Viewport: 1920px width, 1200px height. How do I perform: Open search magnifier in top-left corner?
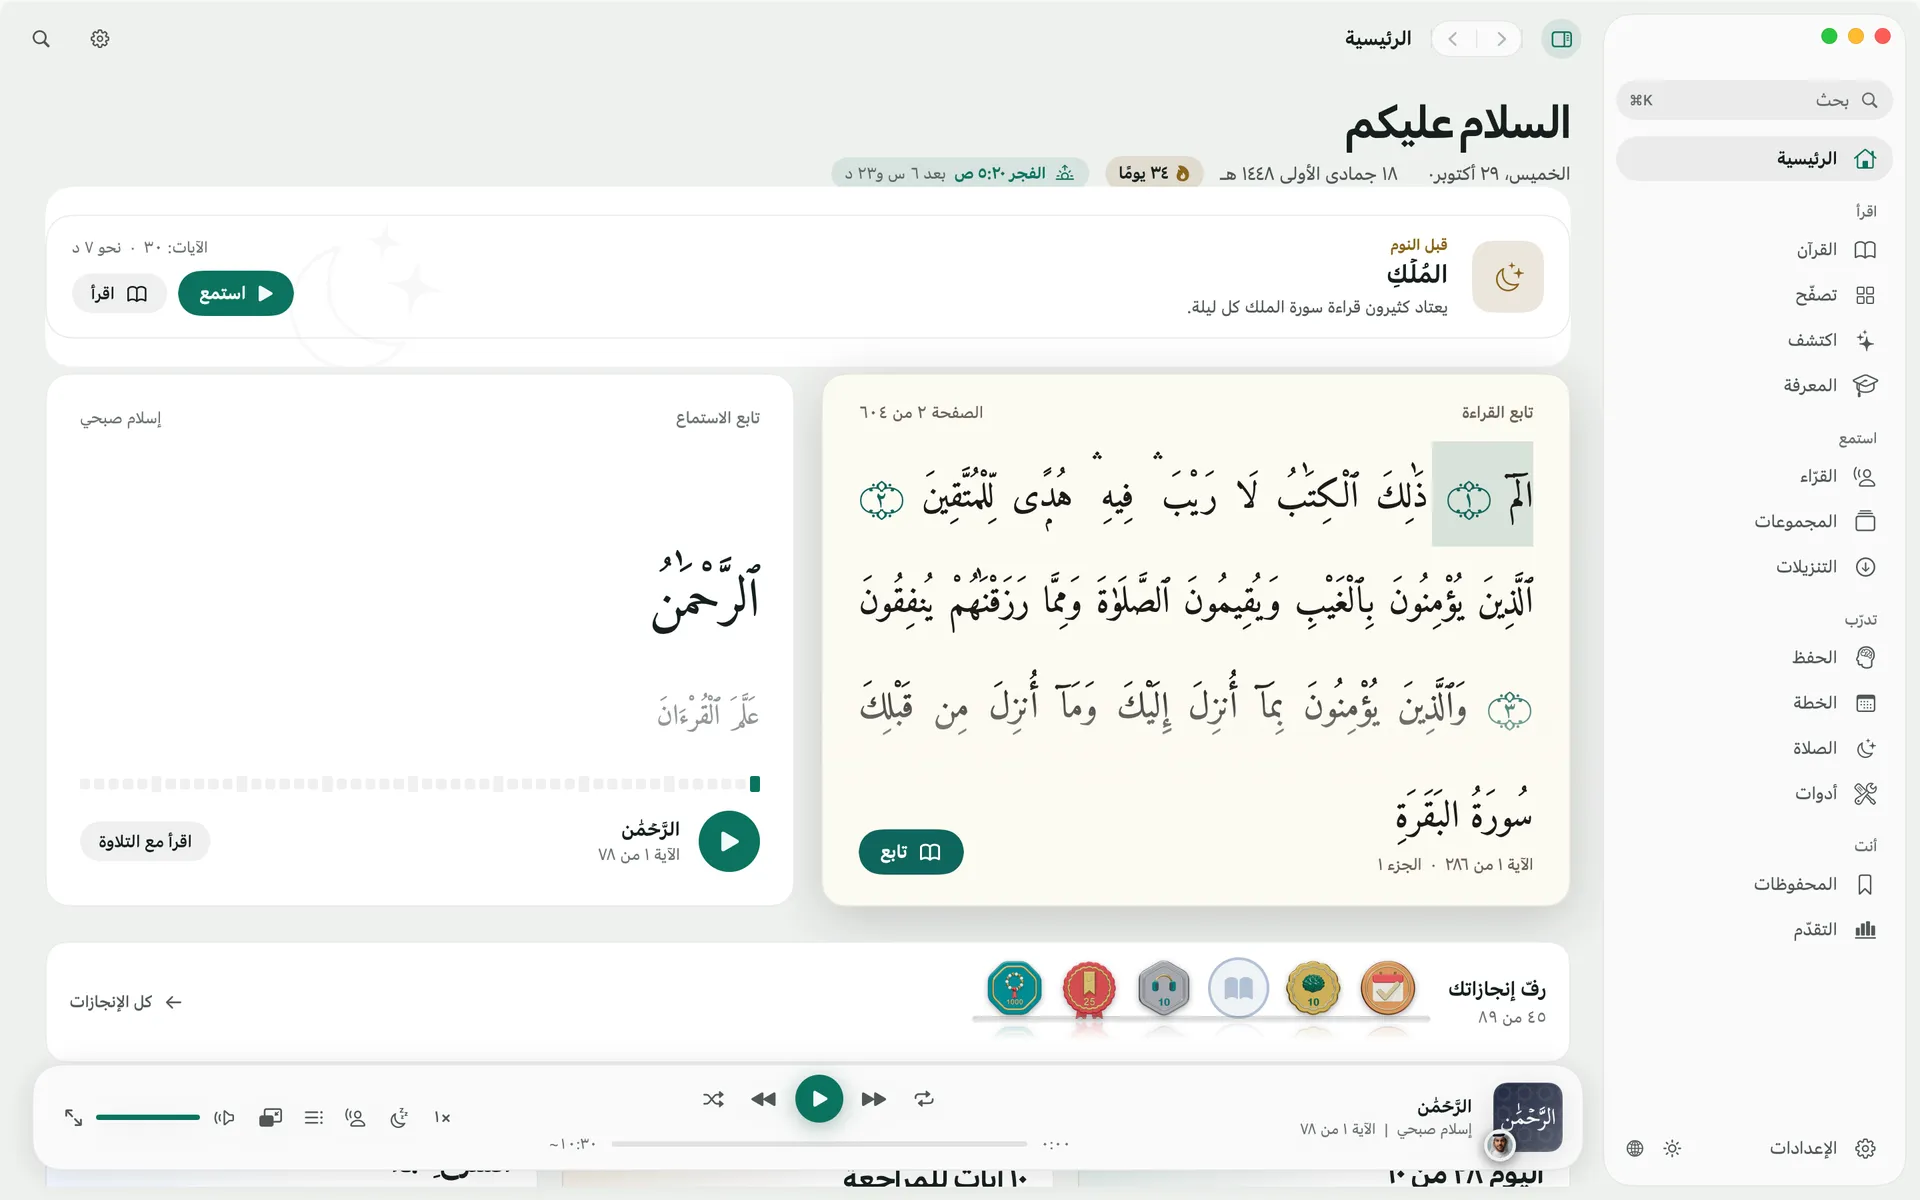tap(41, 39)
